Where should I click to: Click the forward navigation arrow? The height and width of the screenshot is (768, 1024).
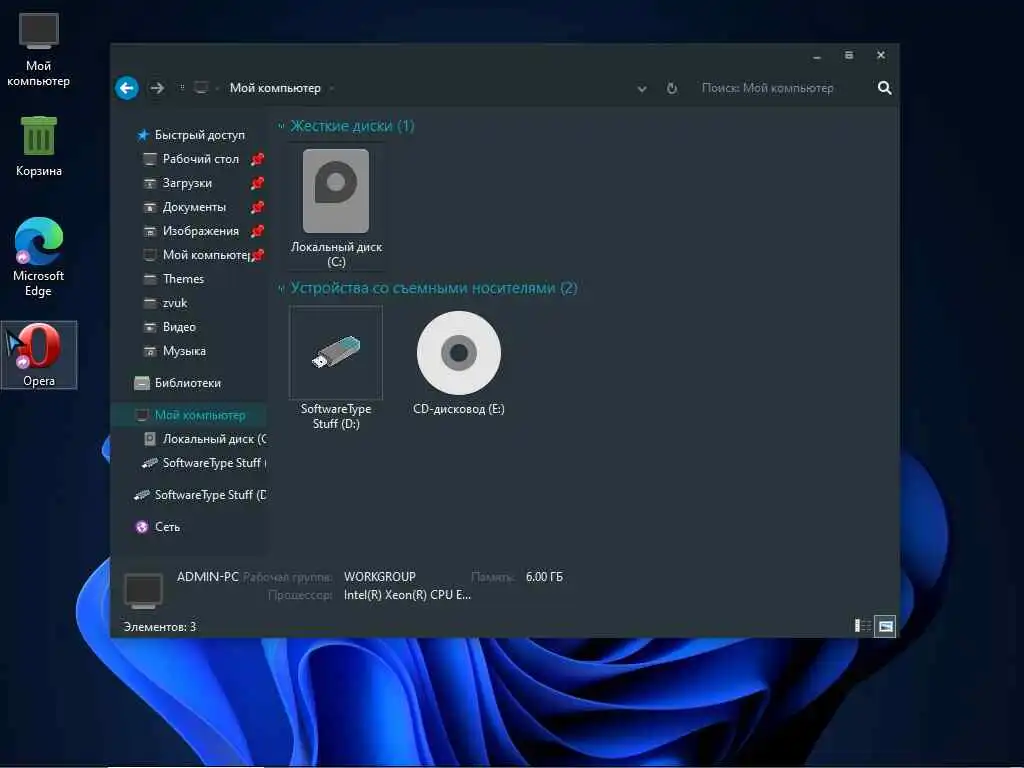click(157, 88)
